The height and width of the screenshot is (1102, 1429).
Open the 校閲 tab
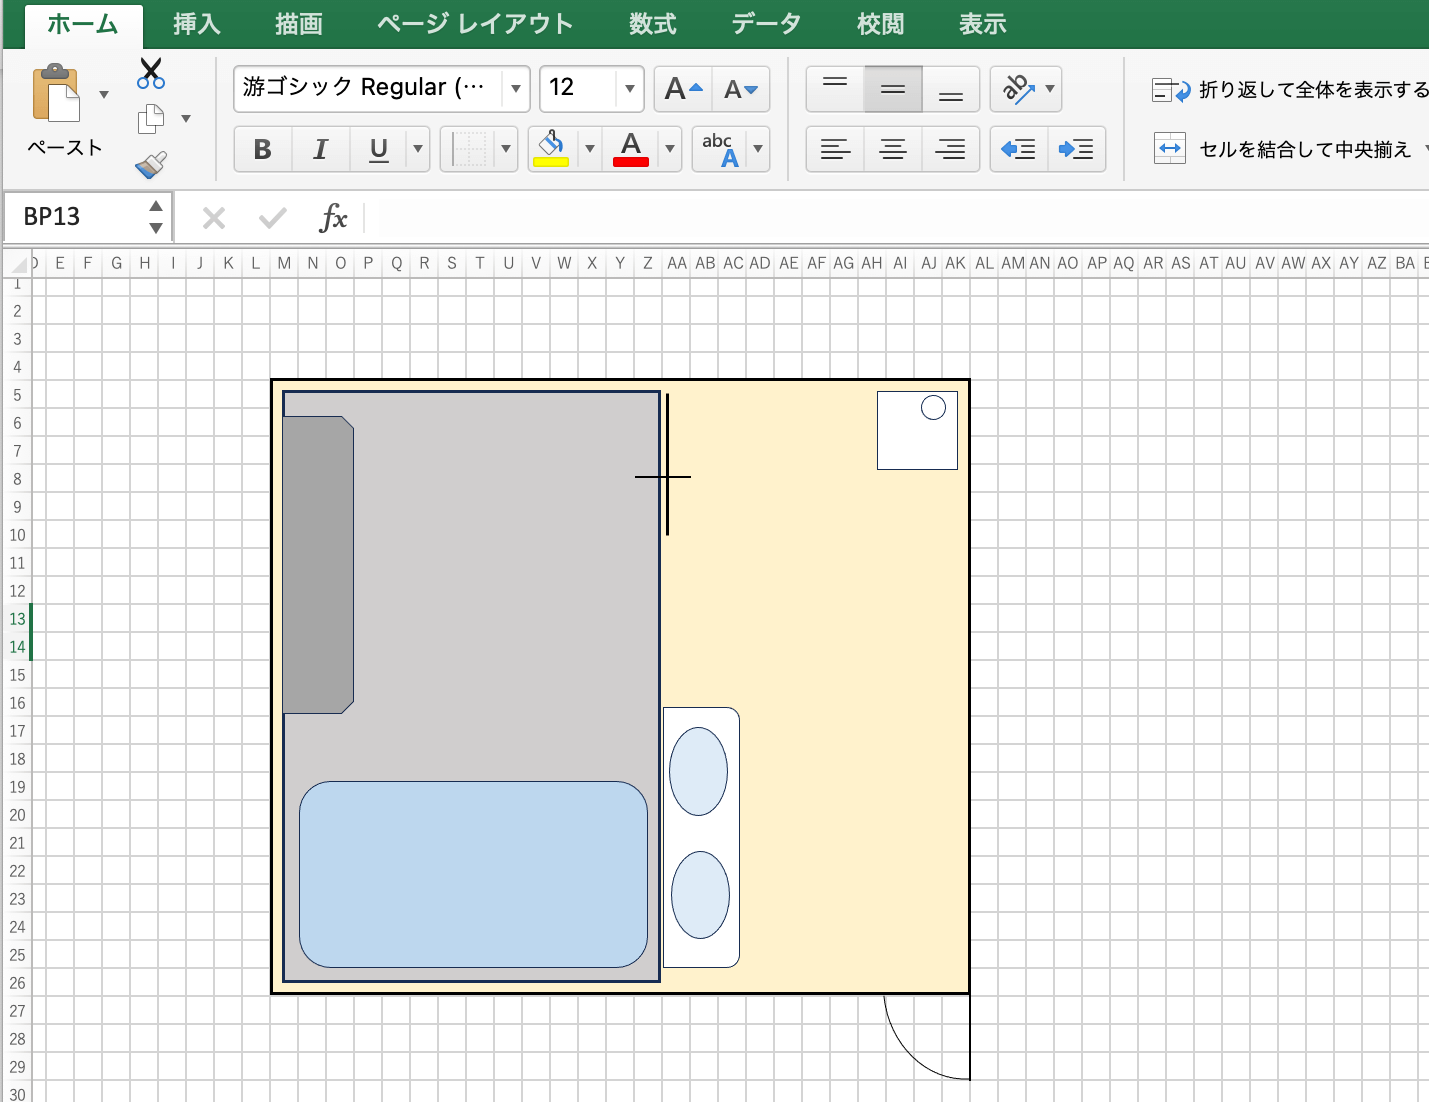881,24
